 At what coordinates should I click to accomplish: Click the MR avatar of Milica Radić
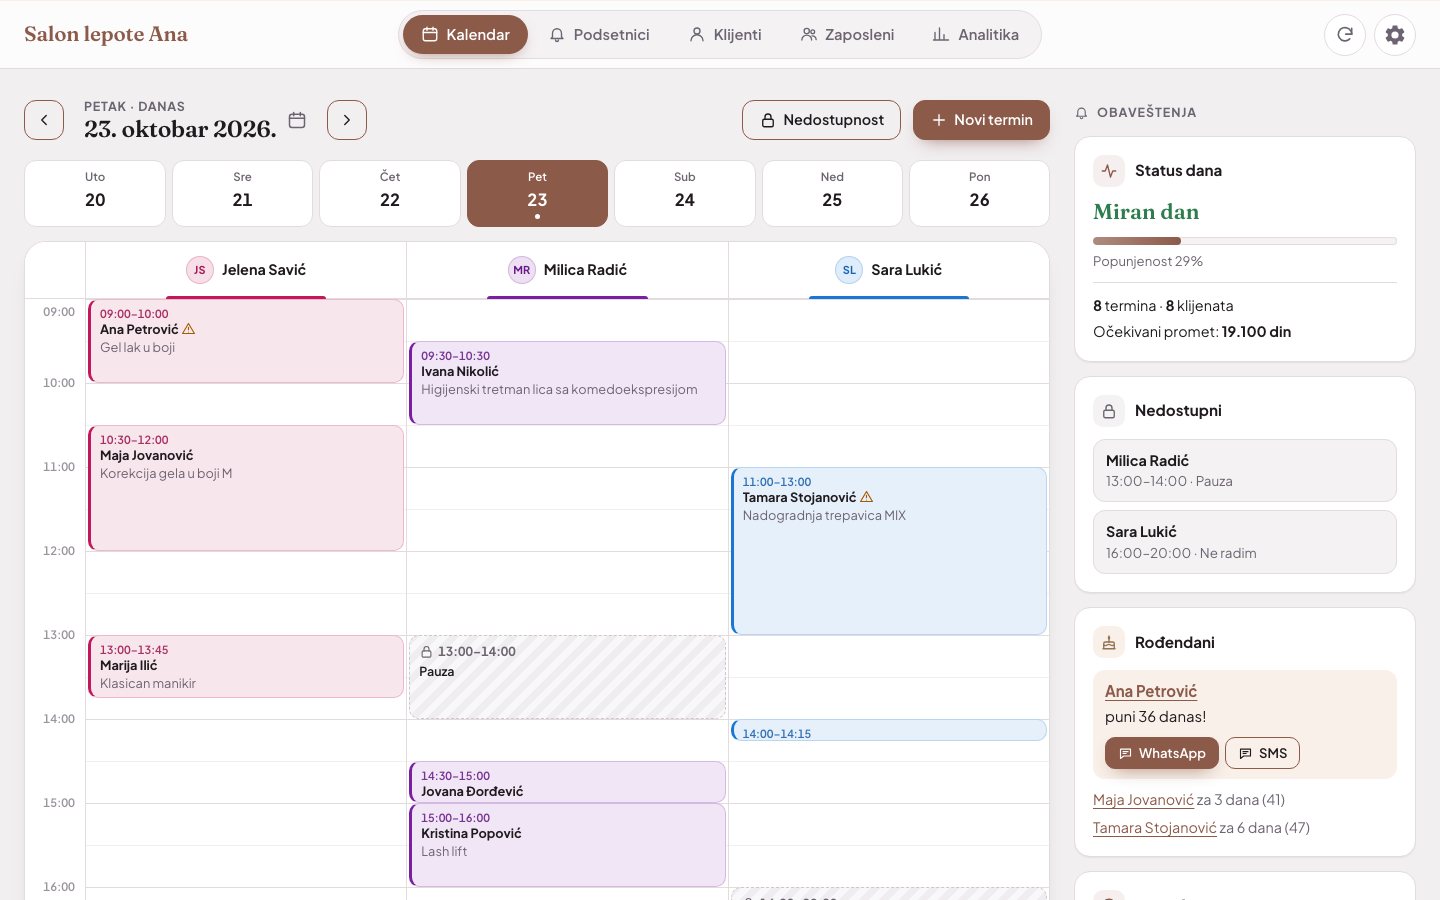click(522, 270)
